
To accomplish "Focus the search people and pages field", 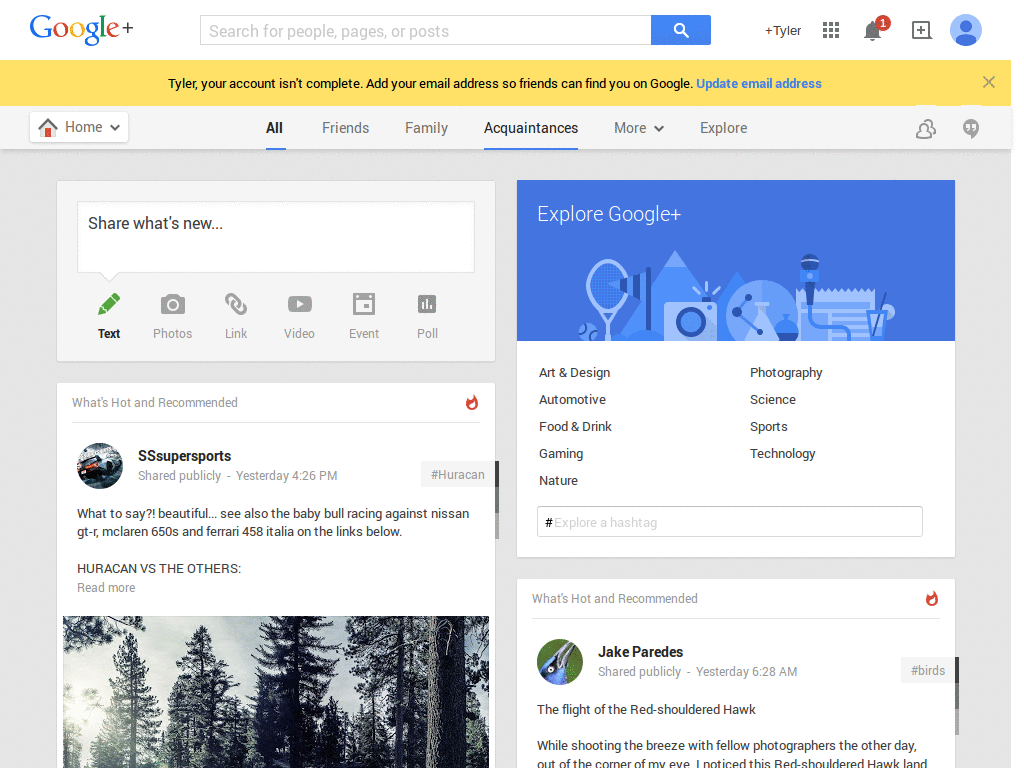I will tap(426, 31).
